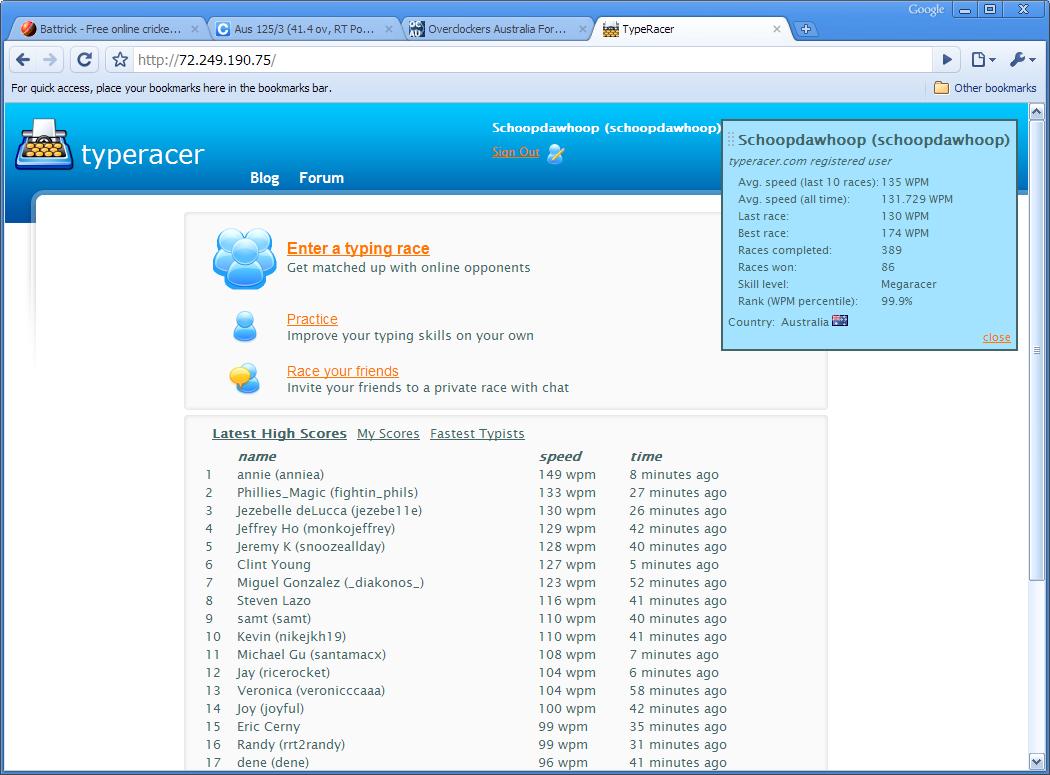Close the Overclockers Australia tab
The image size is (1050, 775).
pyautogui.click(x=583, y=29)
